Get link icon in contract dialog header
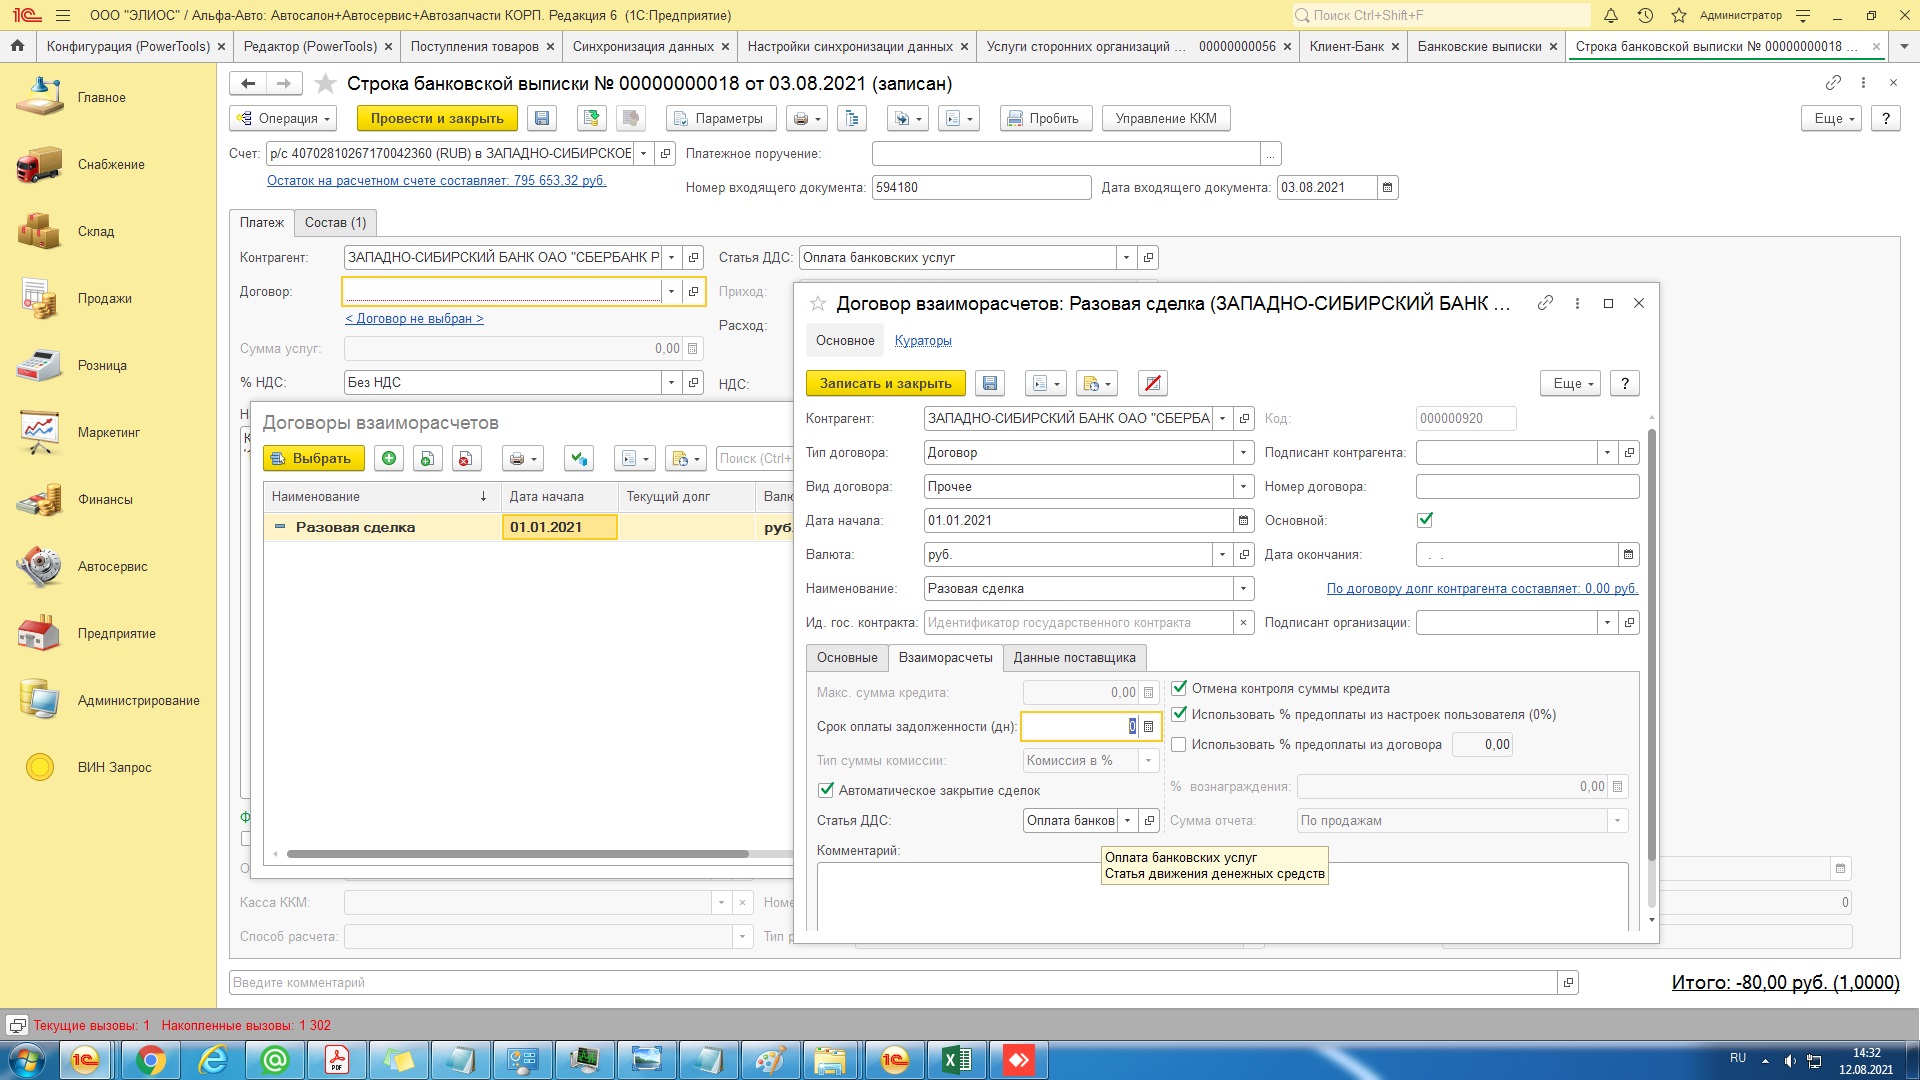The height and width of the screenshot is (1080, 1920). click(1545, 303)
